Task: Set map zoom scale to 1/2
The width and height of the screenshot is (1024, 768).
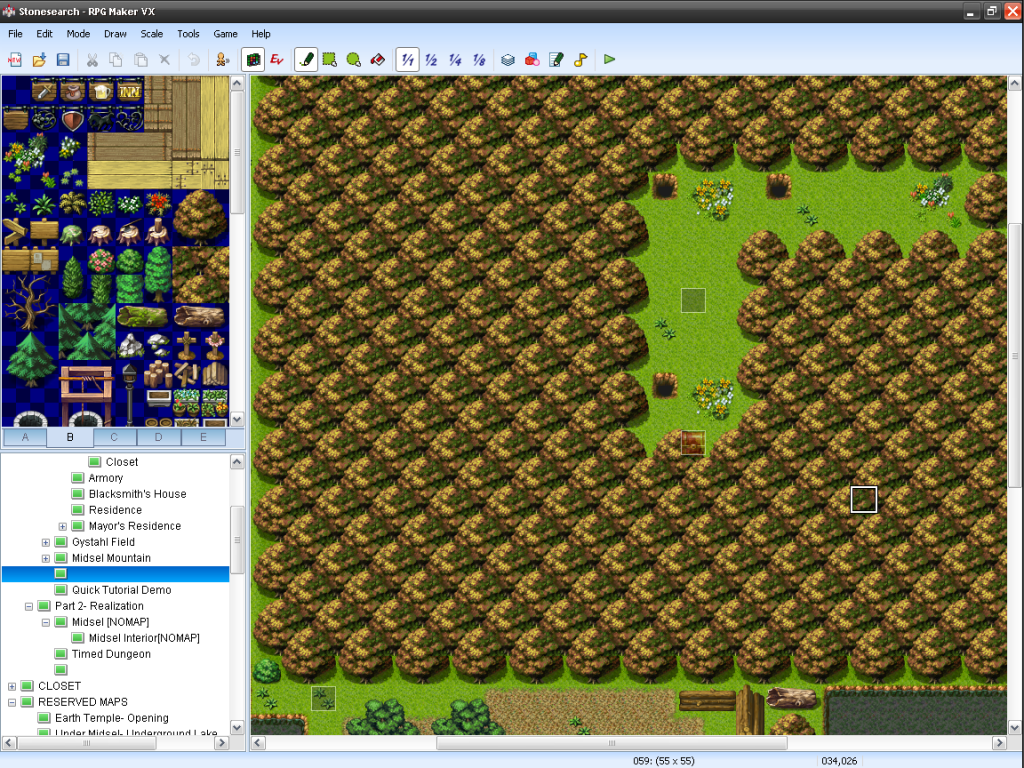Action: (x=432, y=60)
